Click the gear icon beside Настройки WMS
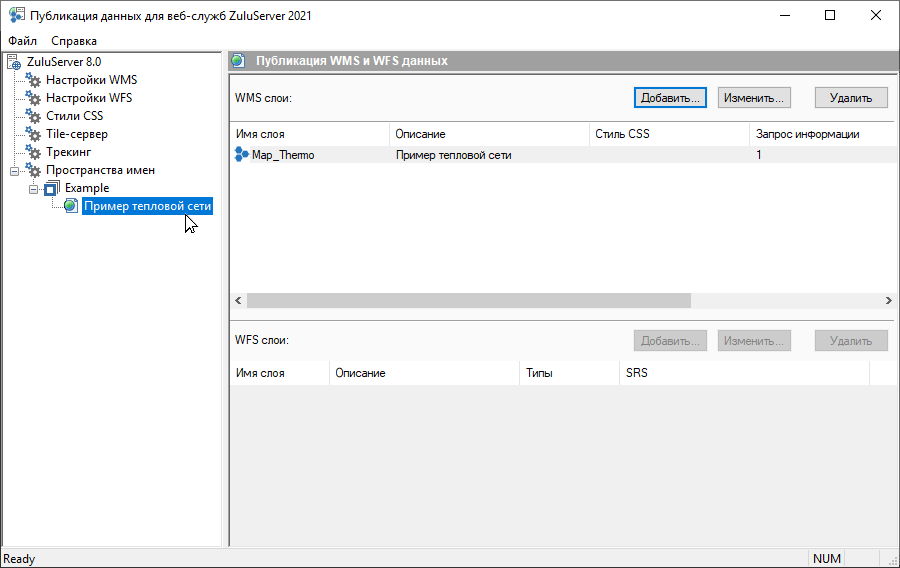The image size is (900, 568). pyautogui.click(x=34, y=80)
